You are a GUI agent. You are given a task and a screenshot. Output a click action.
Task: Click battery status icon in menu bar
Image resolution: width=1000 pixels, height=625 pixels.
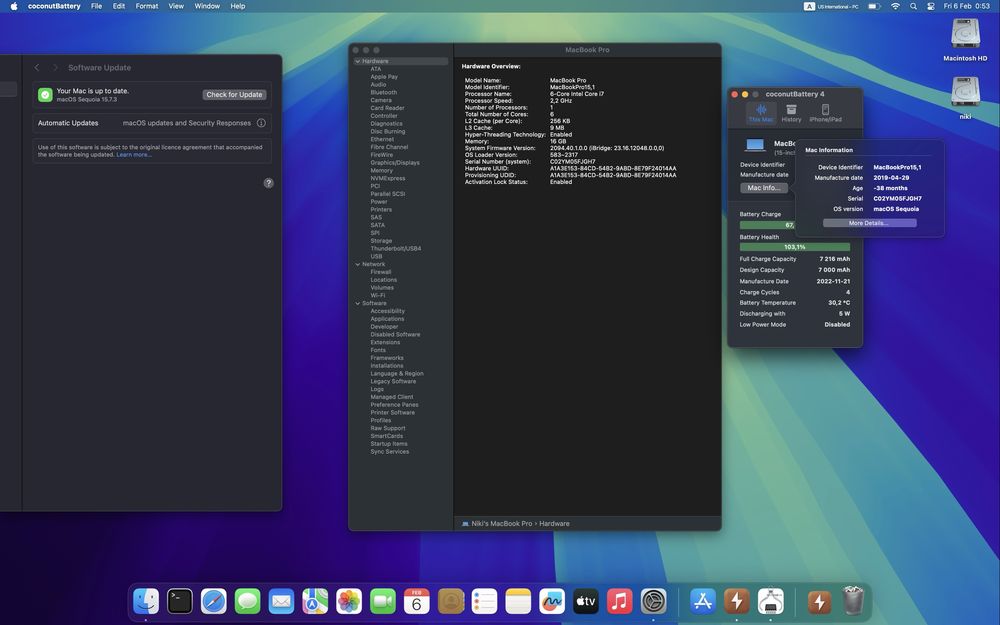(874, 6)
